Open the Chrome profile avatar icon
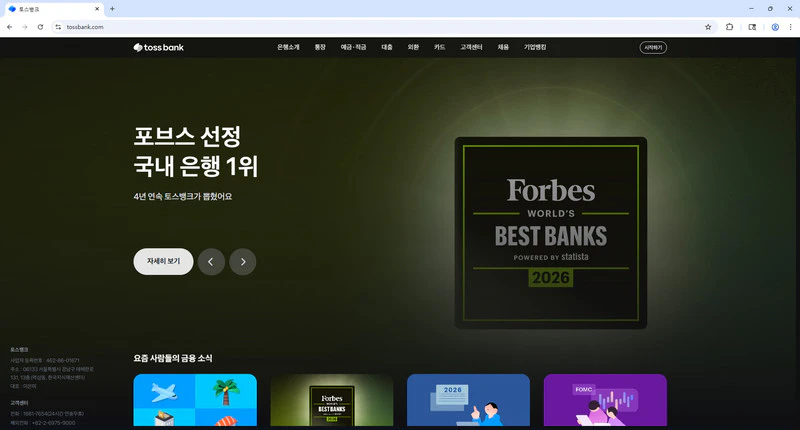This screenshot has width=800, height=430. 775,27
